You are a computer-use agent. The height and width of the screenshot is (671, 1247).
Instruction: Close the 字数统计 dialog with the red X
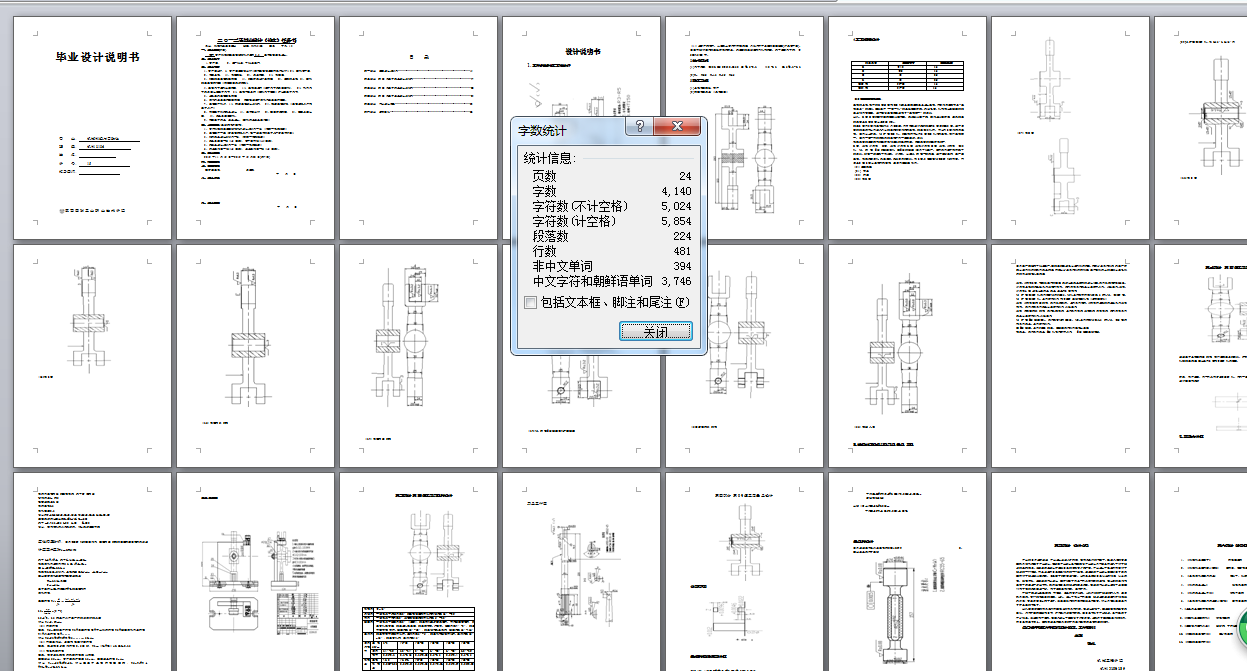[x=677, y=127]
